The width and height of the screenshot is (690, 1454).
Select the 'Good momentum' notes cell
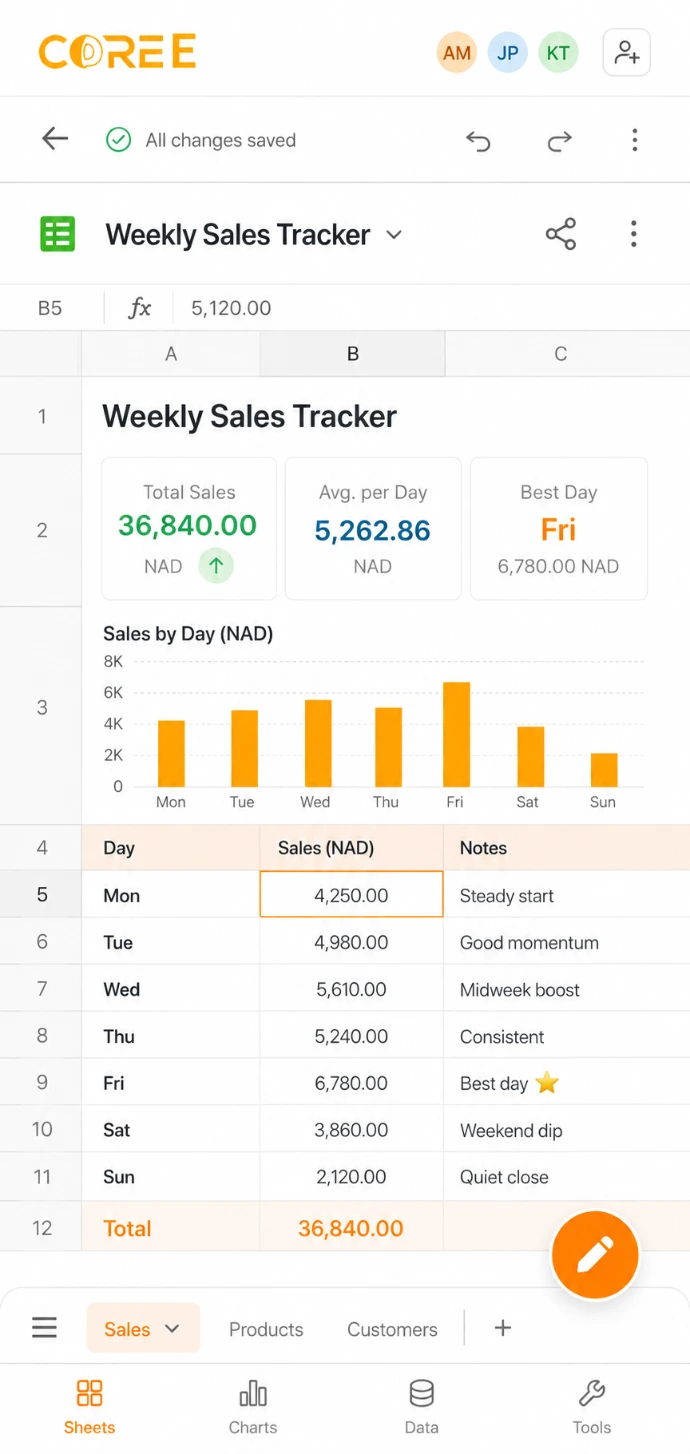click(566, 942)
